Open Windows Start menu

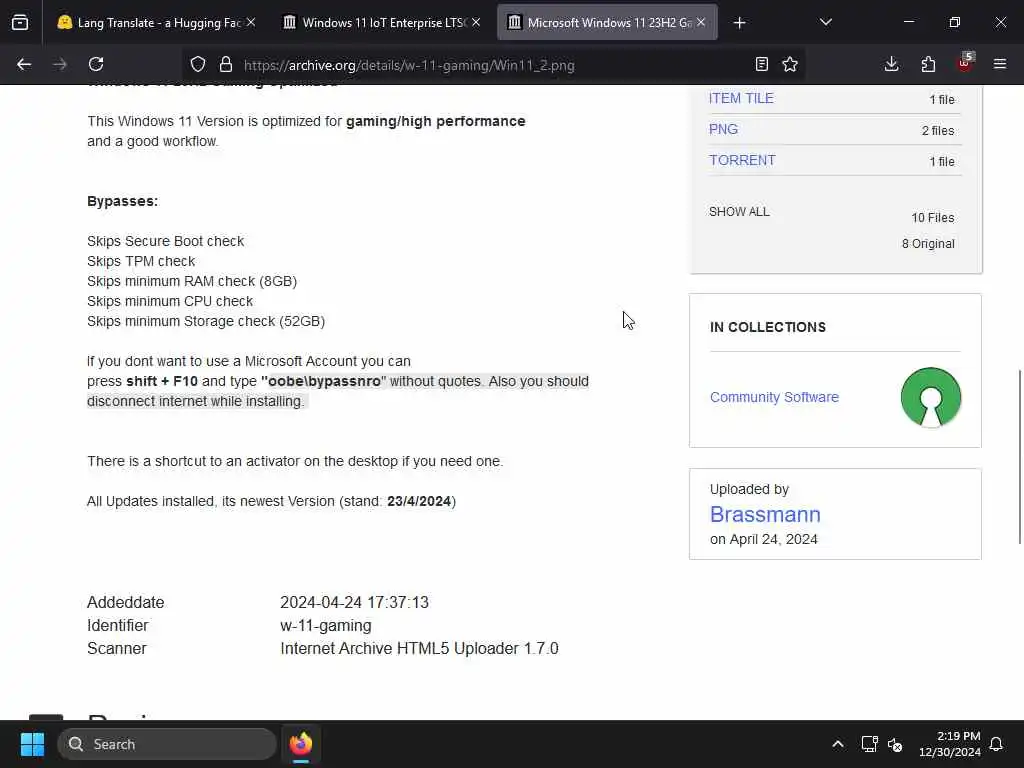[32, 744]
